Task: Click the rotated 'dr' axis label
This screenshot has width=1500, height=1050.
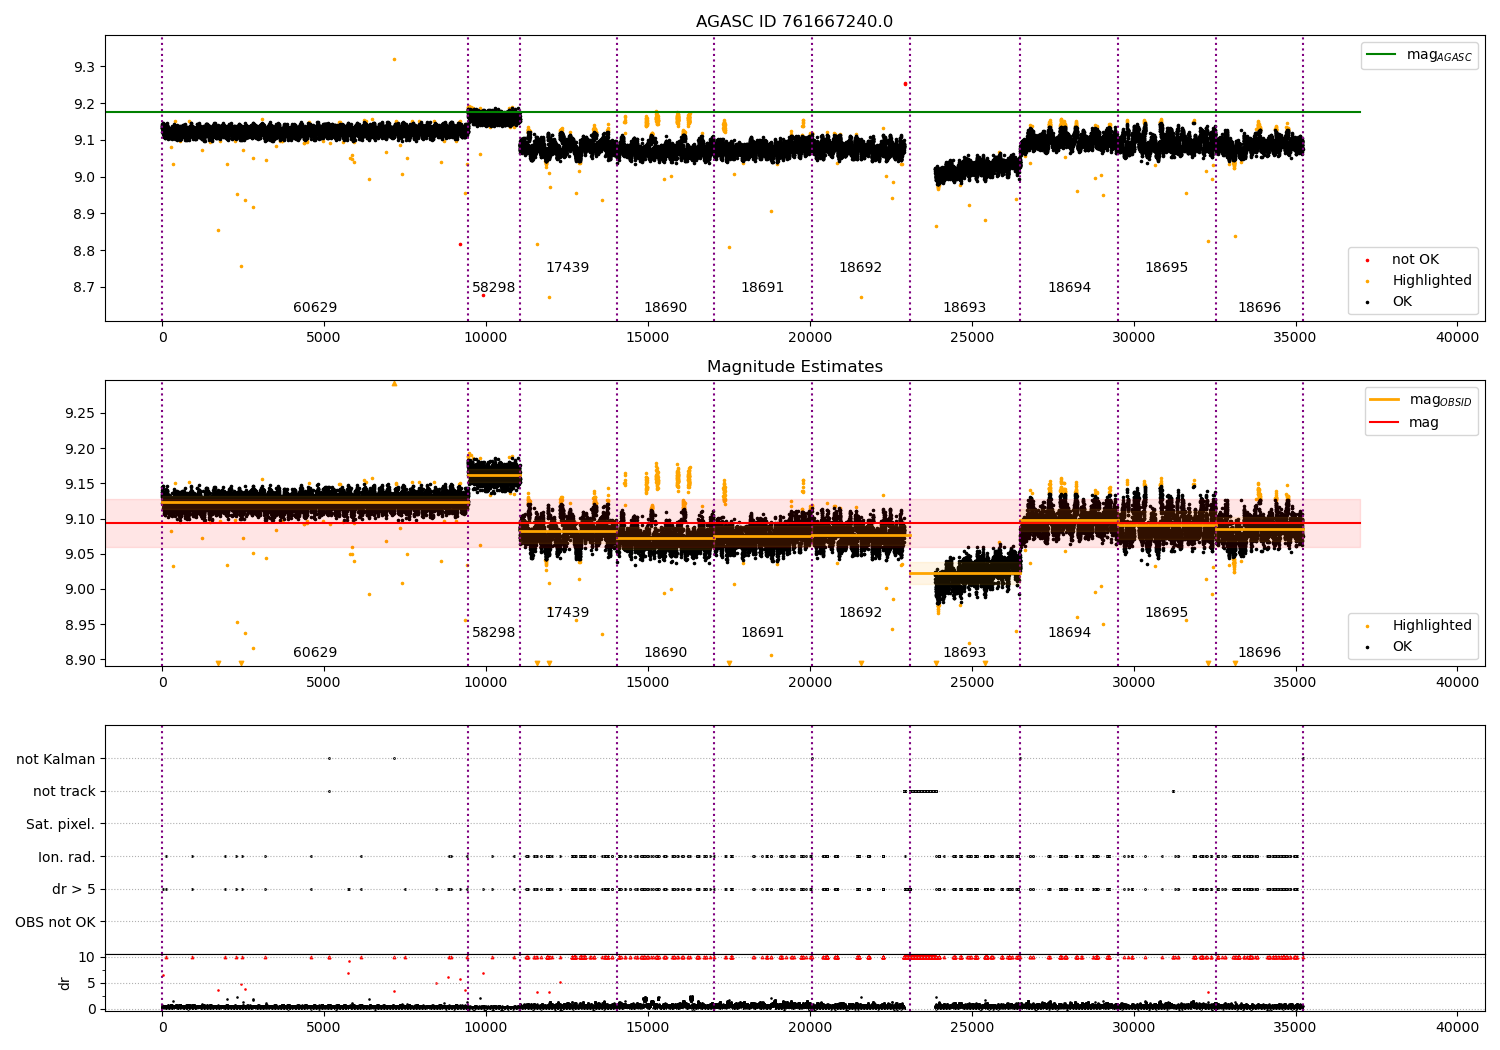Action: (x=65, y=983)
